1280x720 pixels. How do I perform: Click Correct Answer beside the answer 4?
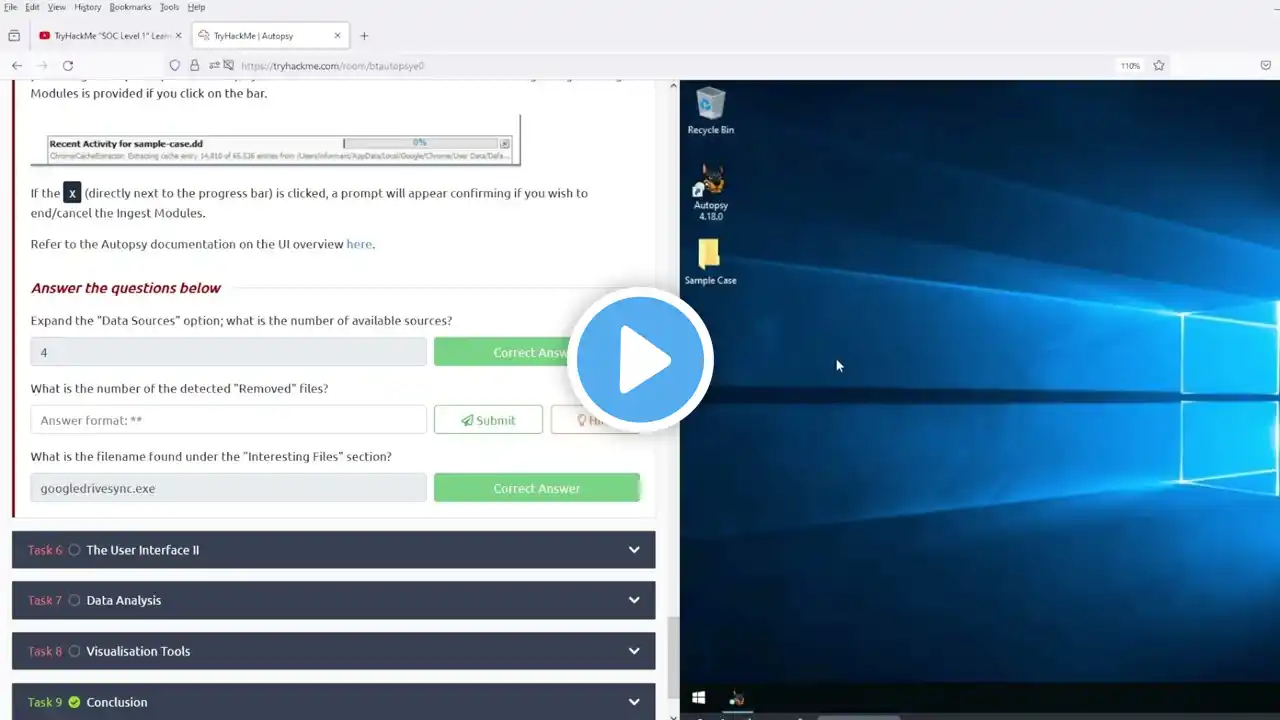point(536,352)
